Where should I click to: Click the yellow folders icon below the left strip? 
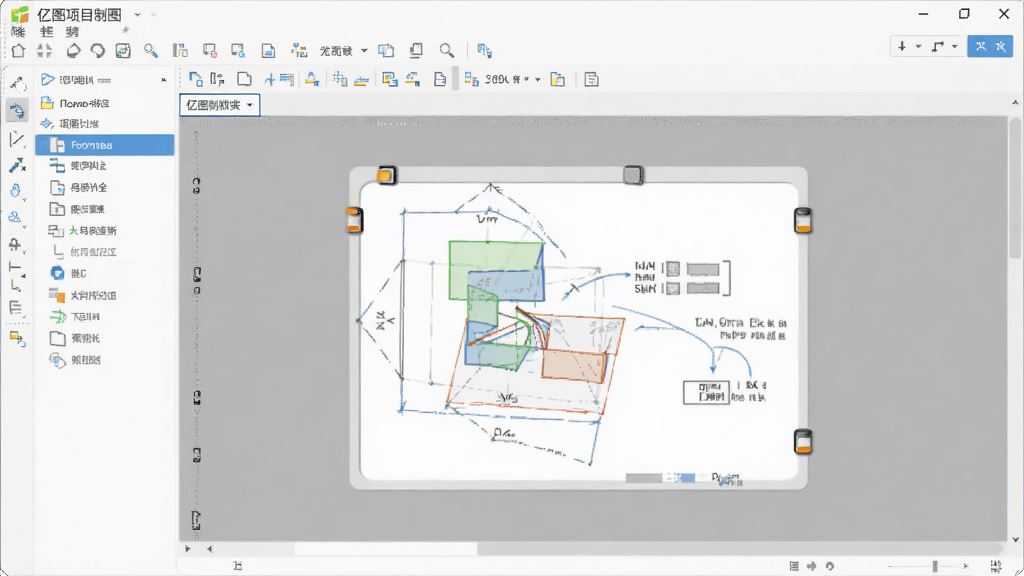tap(17, 338)
